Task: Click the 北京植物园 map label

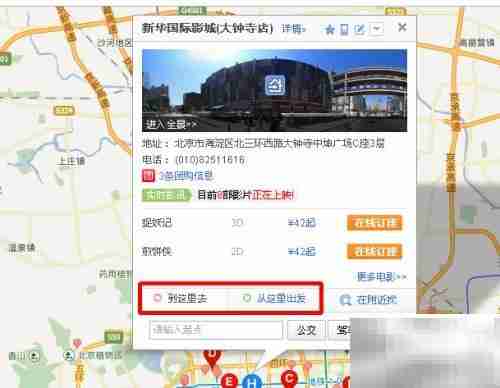Action: (100, 356)
